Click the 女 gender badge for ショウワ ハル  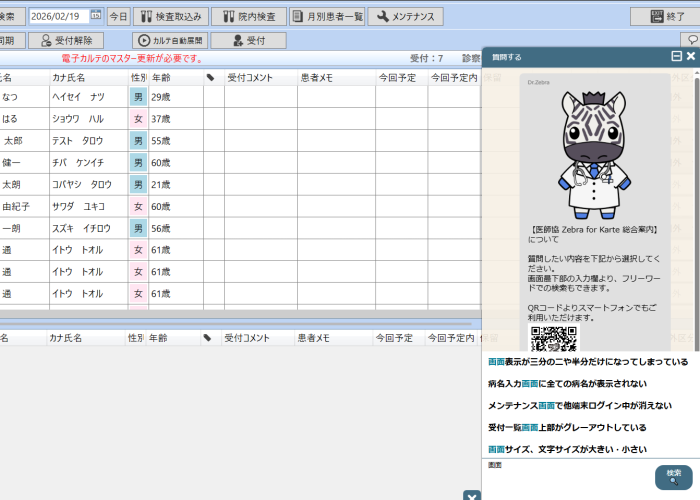138,119
